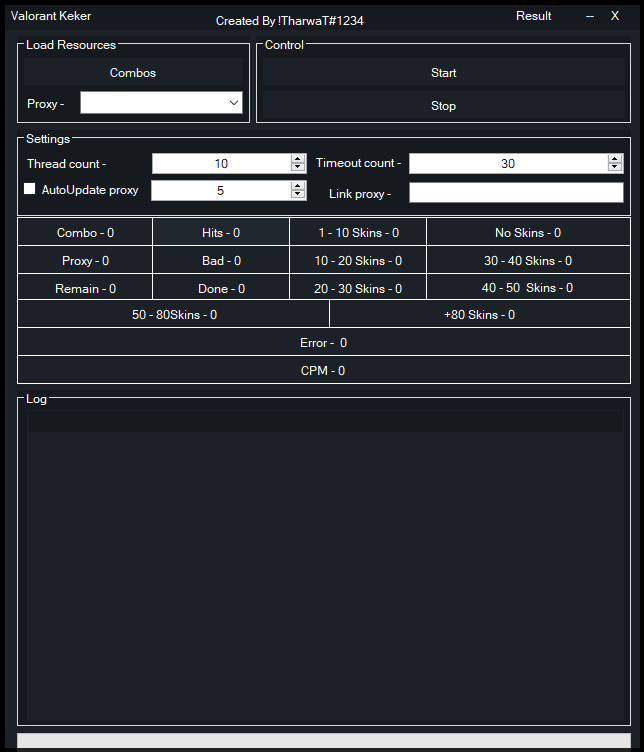The height and width of the screenshot is (752, 644).
Task: Increase AutoUpdate proxy interval up arrow
Action: (298, 186)
